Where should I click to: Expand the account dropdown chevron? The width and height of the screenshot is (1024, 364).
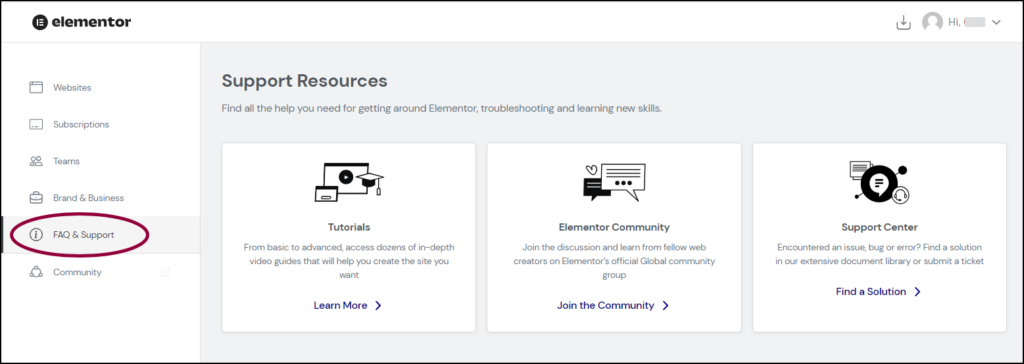pyautogui.click(x=996, y=22)
